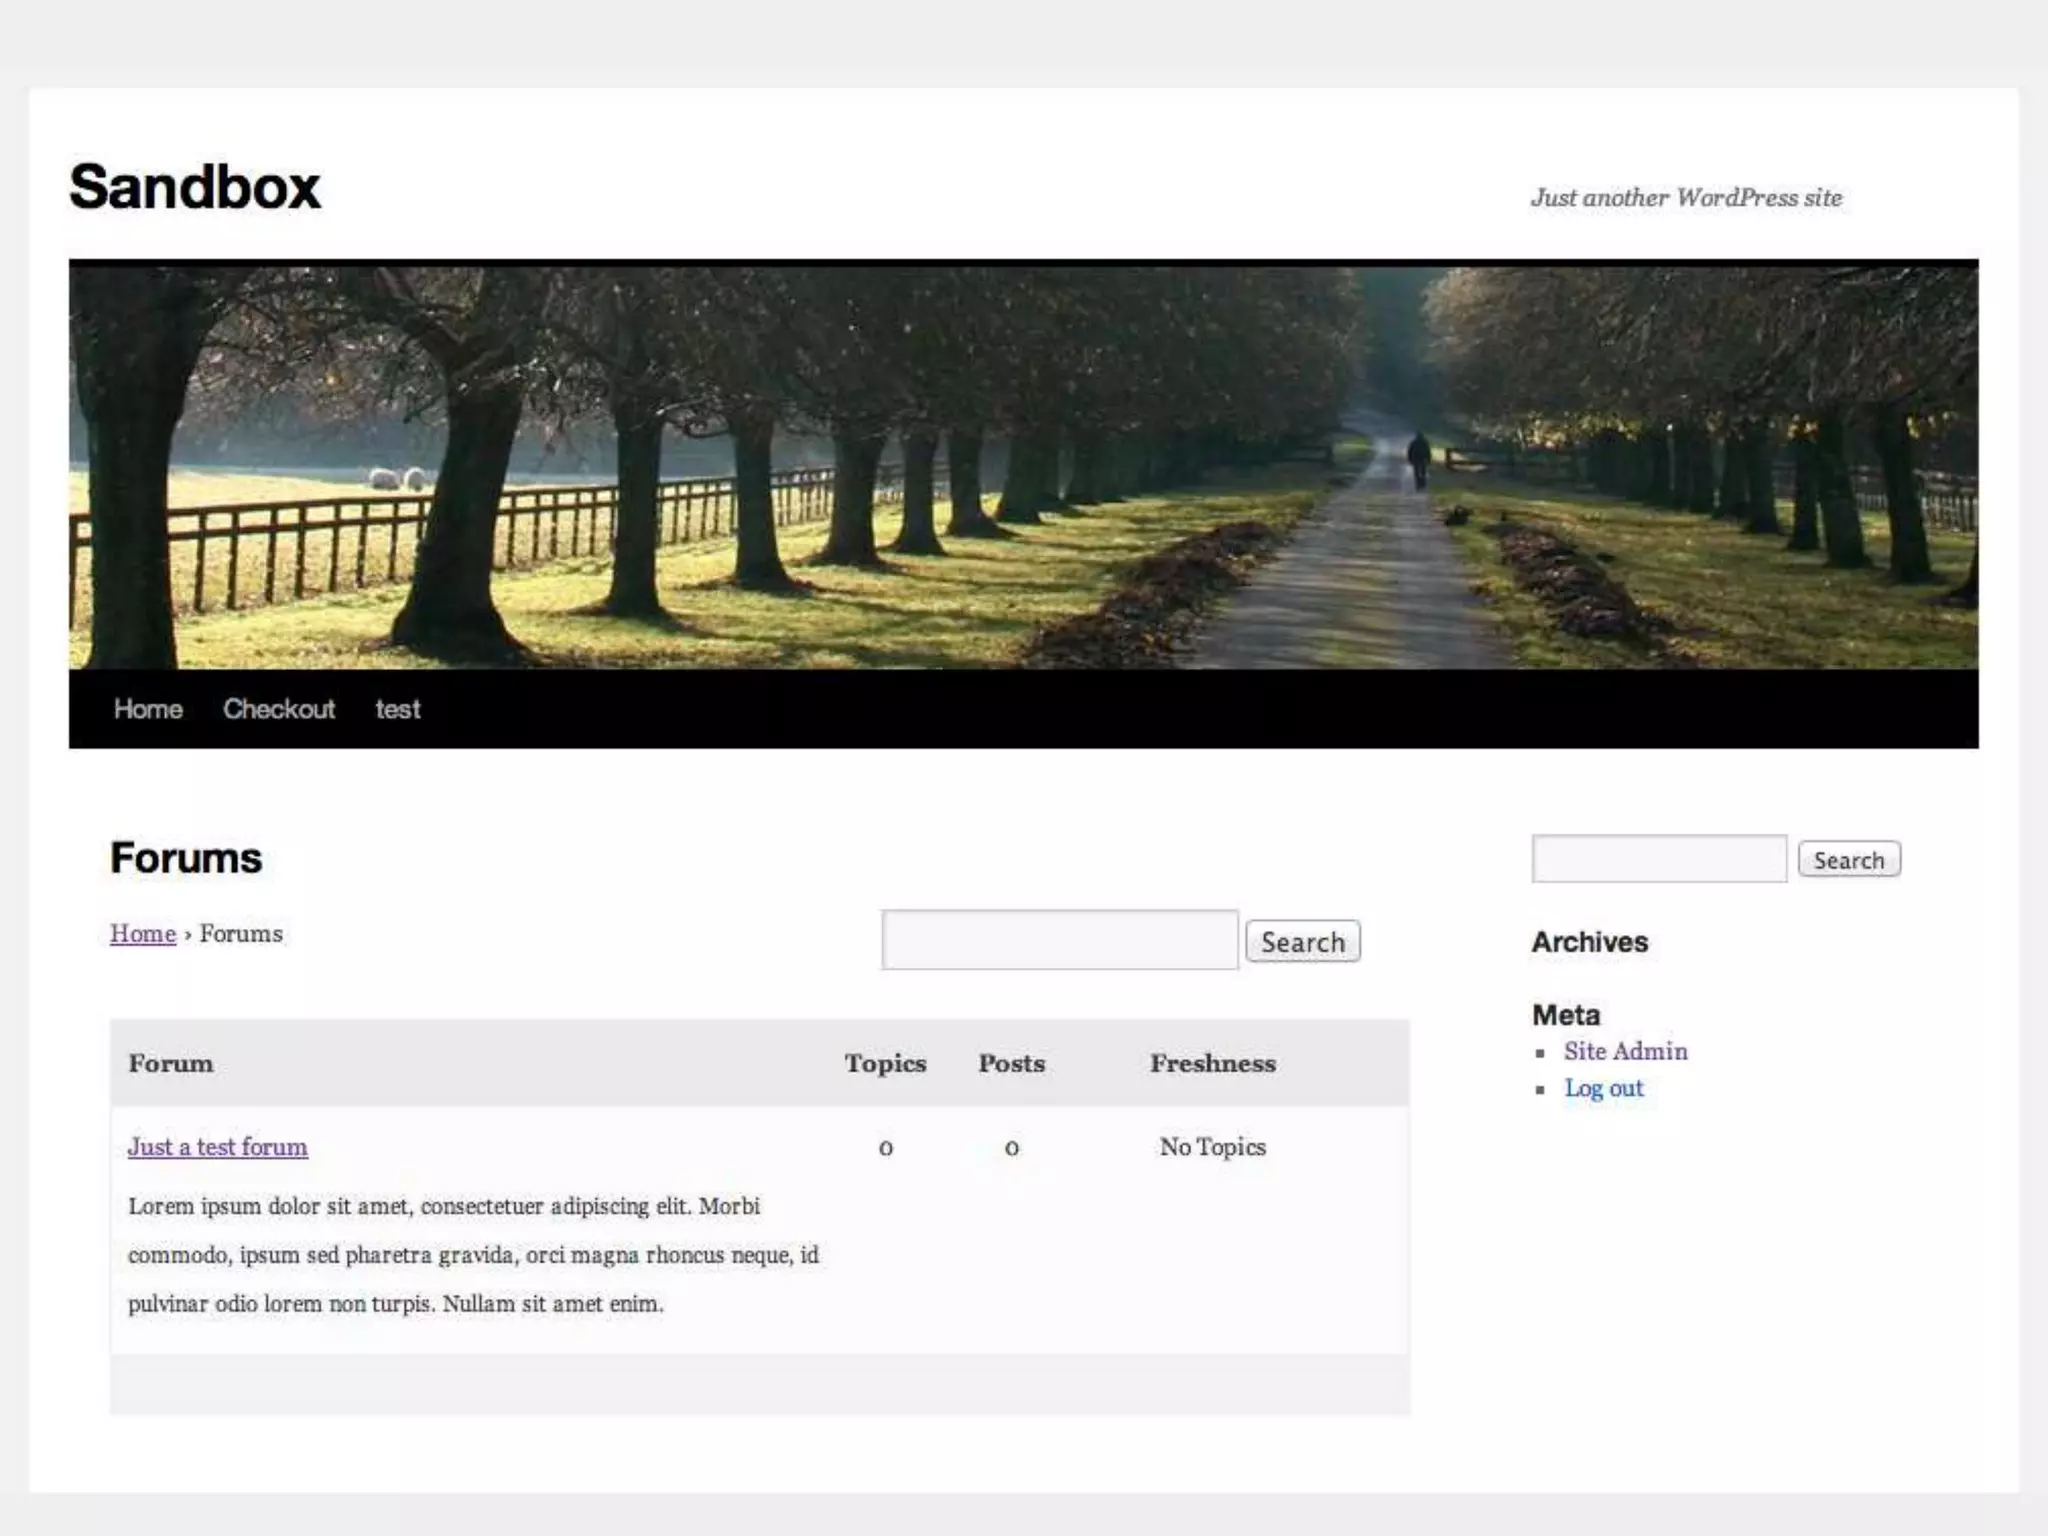This screenshot has width=2048, height=1536.
Task: Click the header banner tree image
Action: 1022,464
